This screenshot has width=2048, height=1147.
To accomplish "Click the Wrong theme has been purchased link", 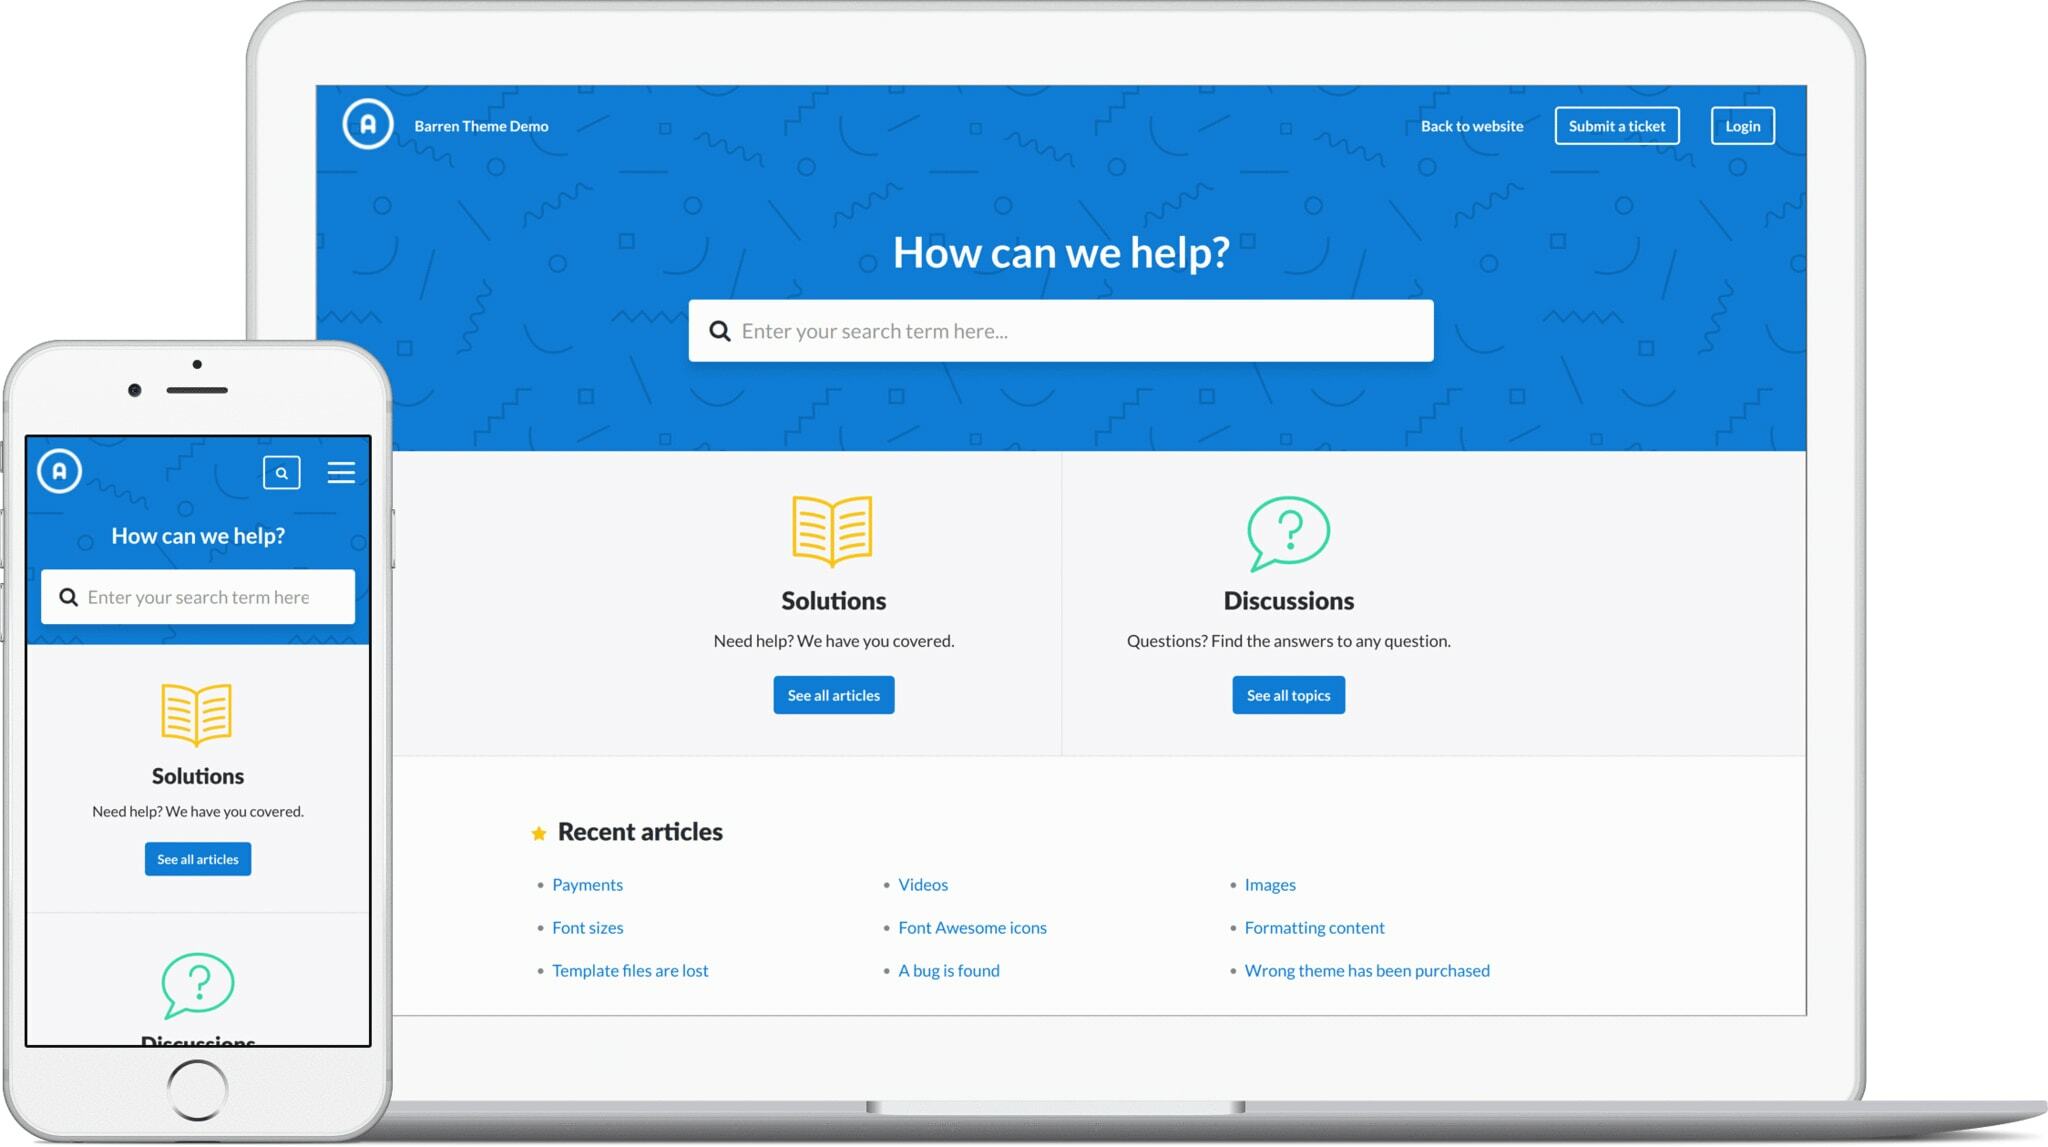I will coord(1367,970).
